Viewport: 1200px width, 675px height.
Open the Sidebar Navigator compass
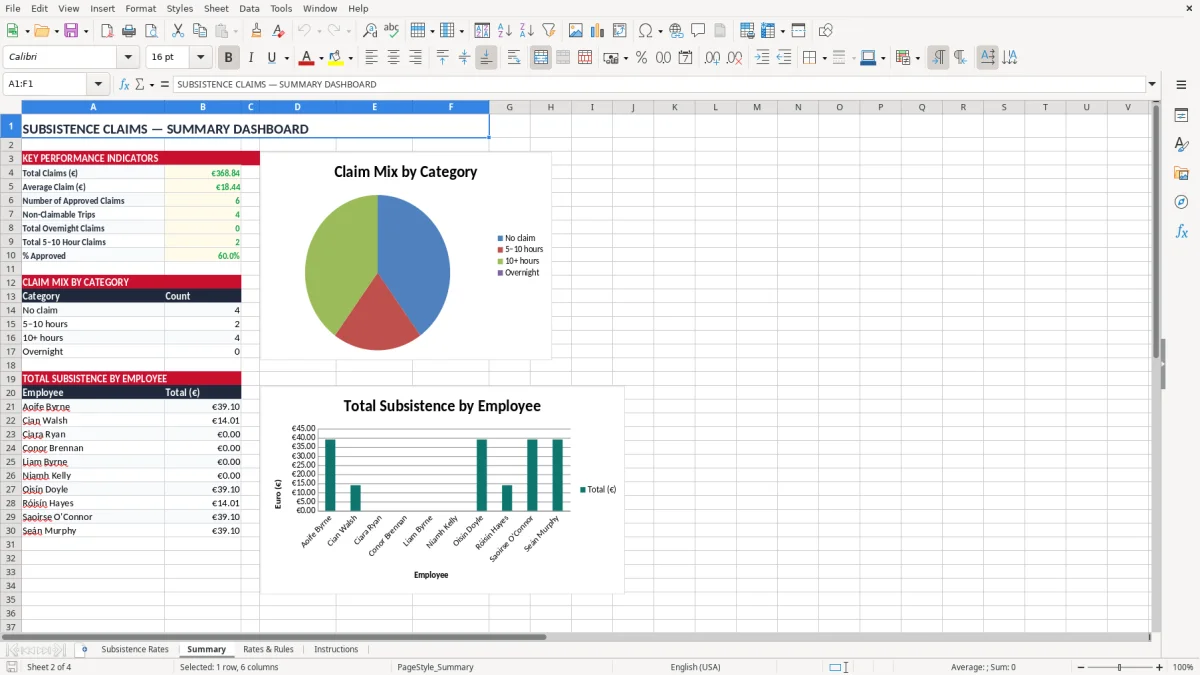tap(1181, 202)
